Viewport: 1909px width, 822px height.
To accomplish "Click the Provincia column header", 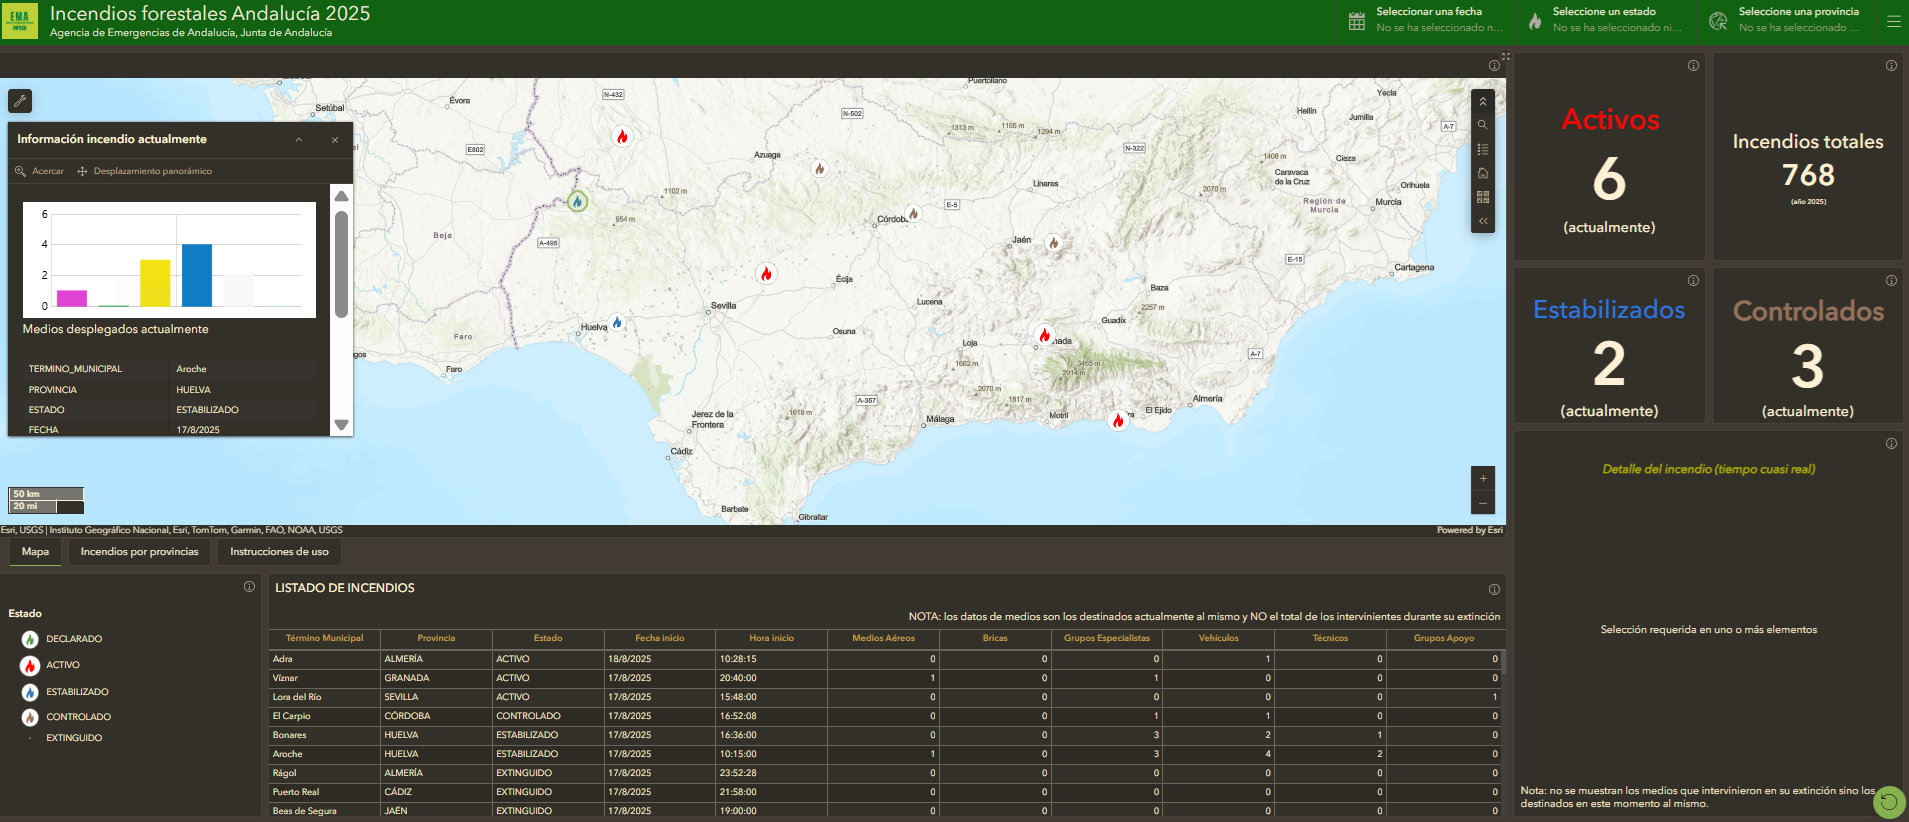I will (x=436, y=638).
